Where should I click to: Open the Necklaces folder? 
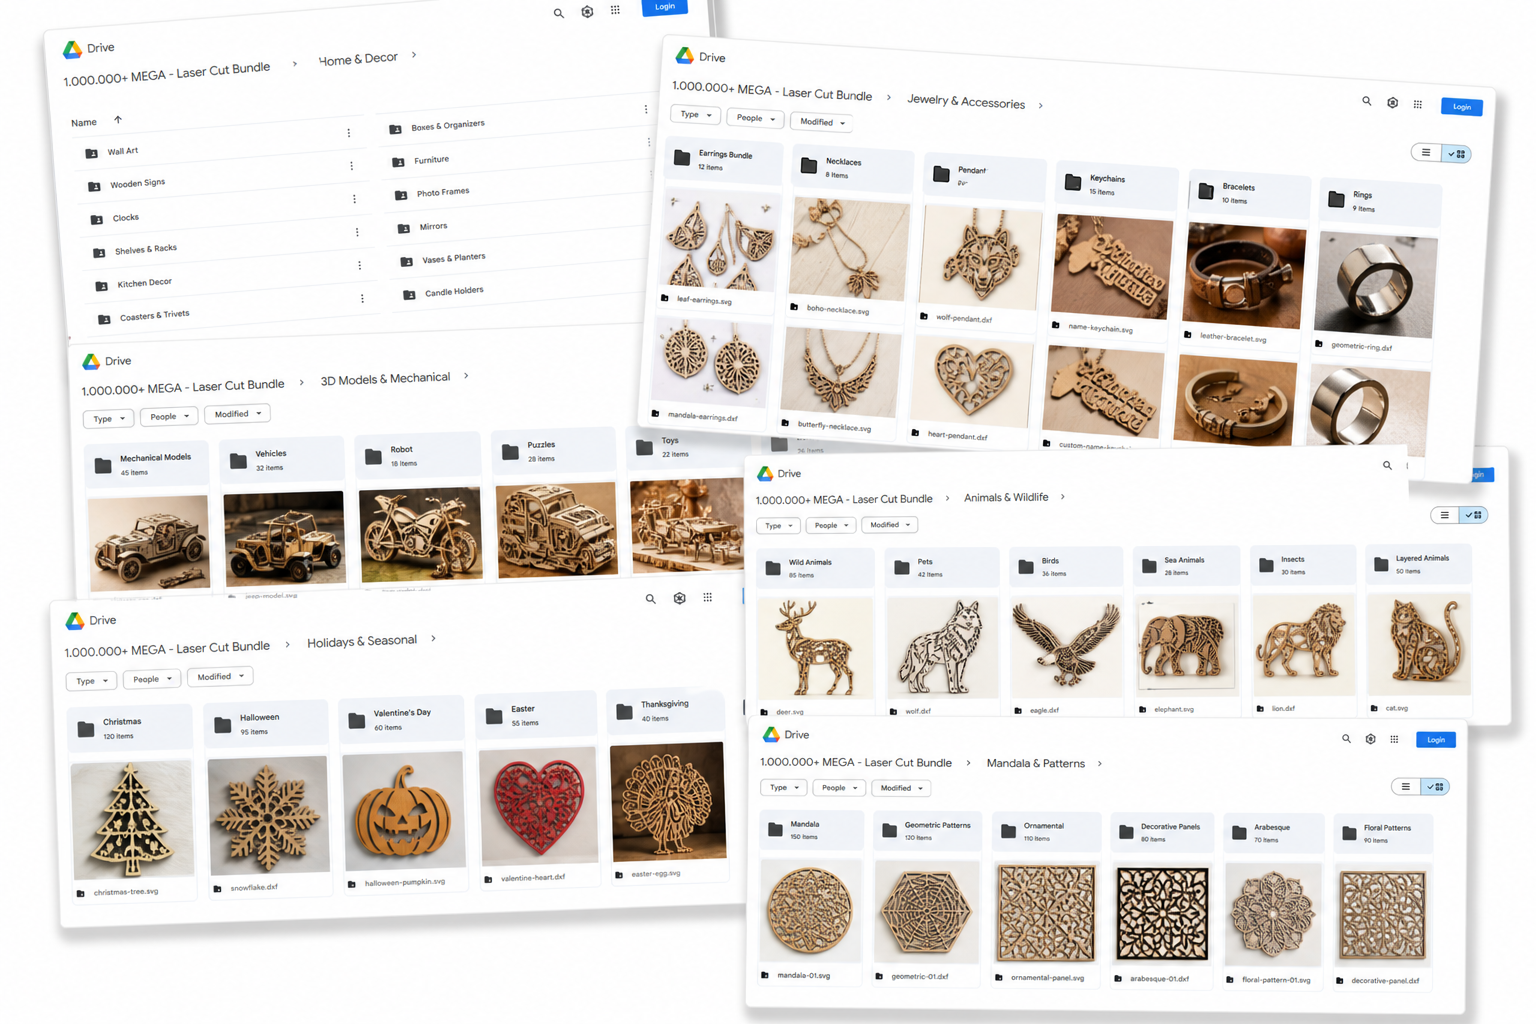(853, 167)
